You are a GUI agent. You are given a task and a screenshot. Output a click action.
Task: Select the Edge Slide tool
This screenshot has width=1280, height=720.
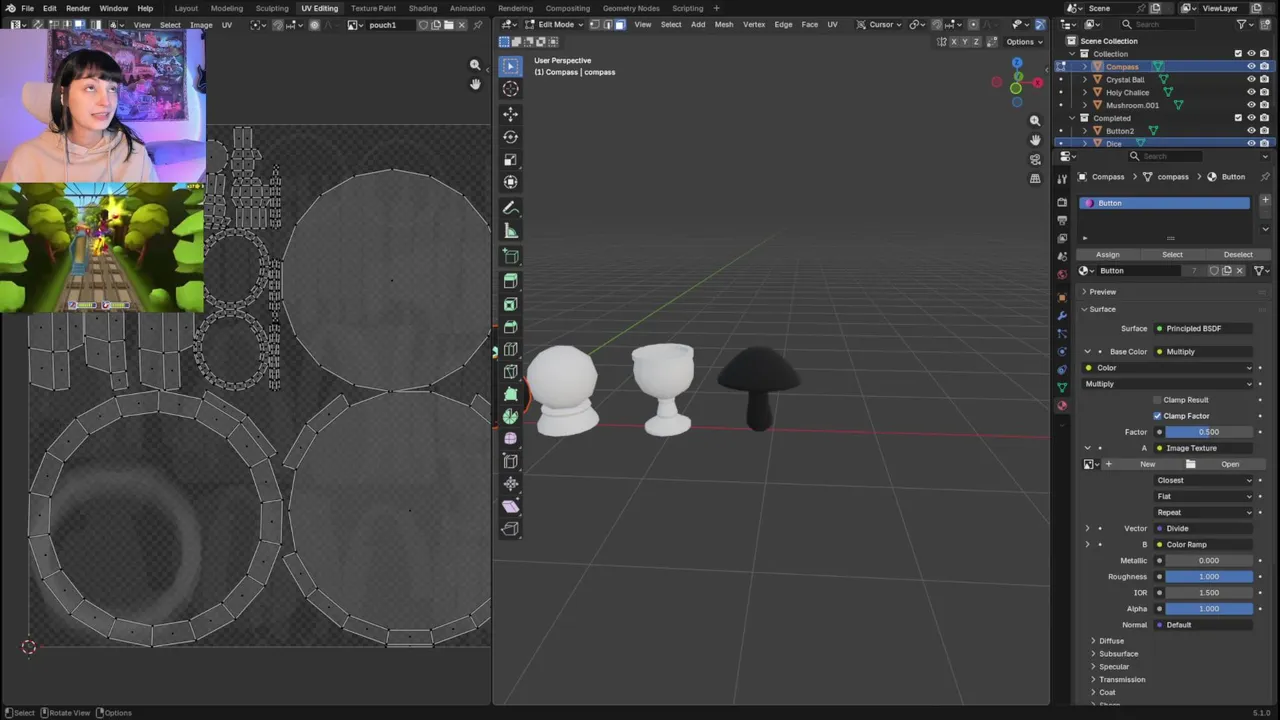tap(510, 461)
